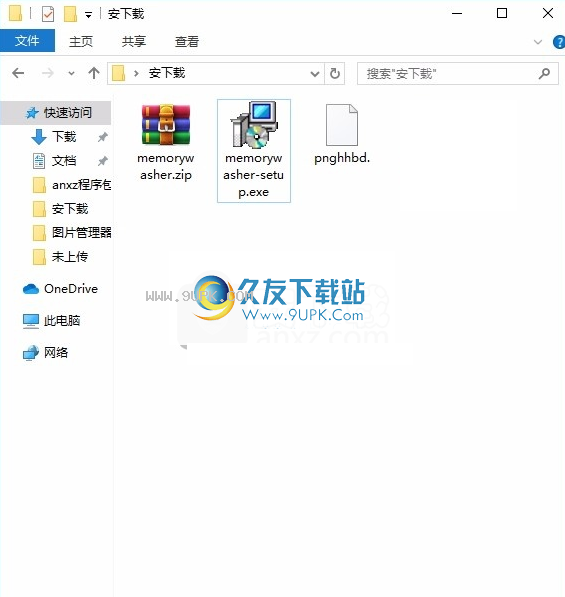Viewport: 565px width, 597px height.
Task: Open the 共享 ribbon tab
Action: click(134, 41)
